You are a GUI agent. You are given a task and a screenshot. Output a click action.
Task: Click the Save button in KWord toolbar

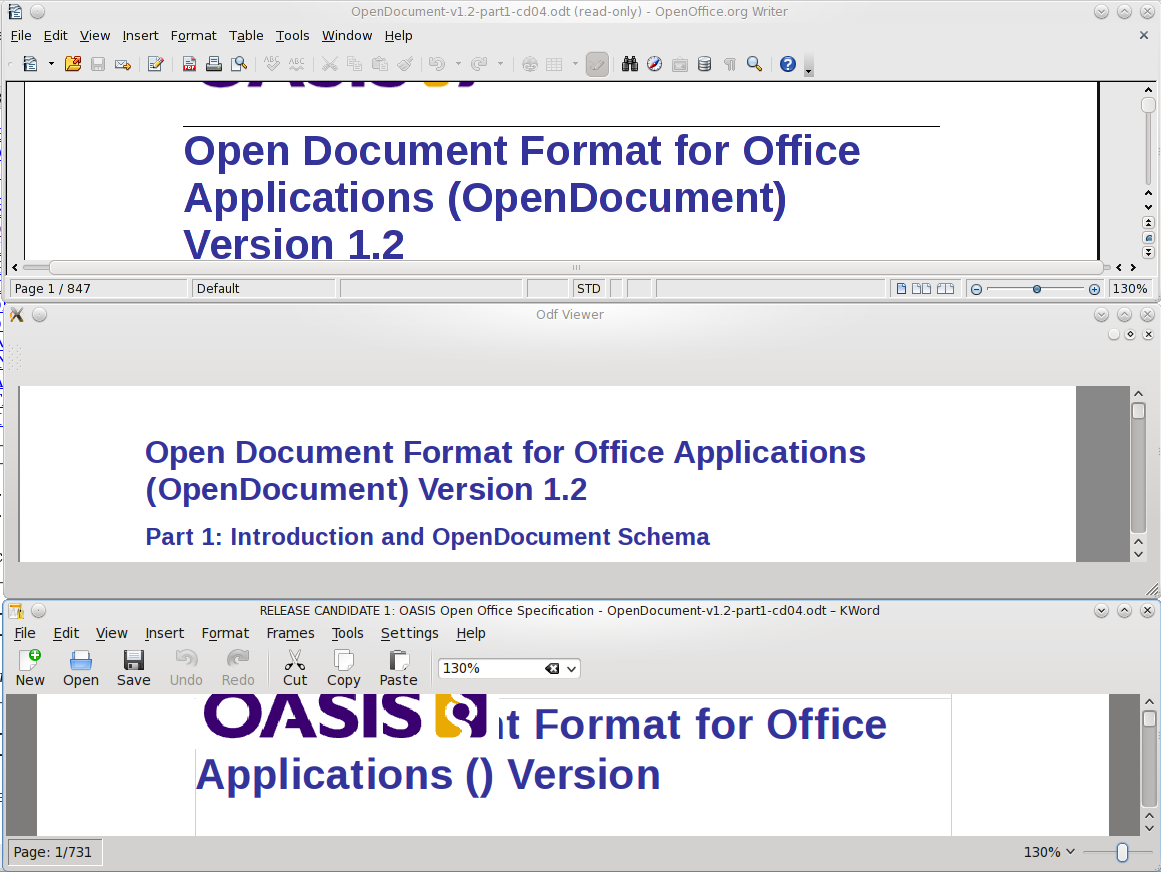(133, 668)
